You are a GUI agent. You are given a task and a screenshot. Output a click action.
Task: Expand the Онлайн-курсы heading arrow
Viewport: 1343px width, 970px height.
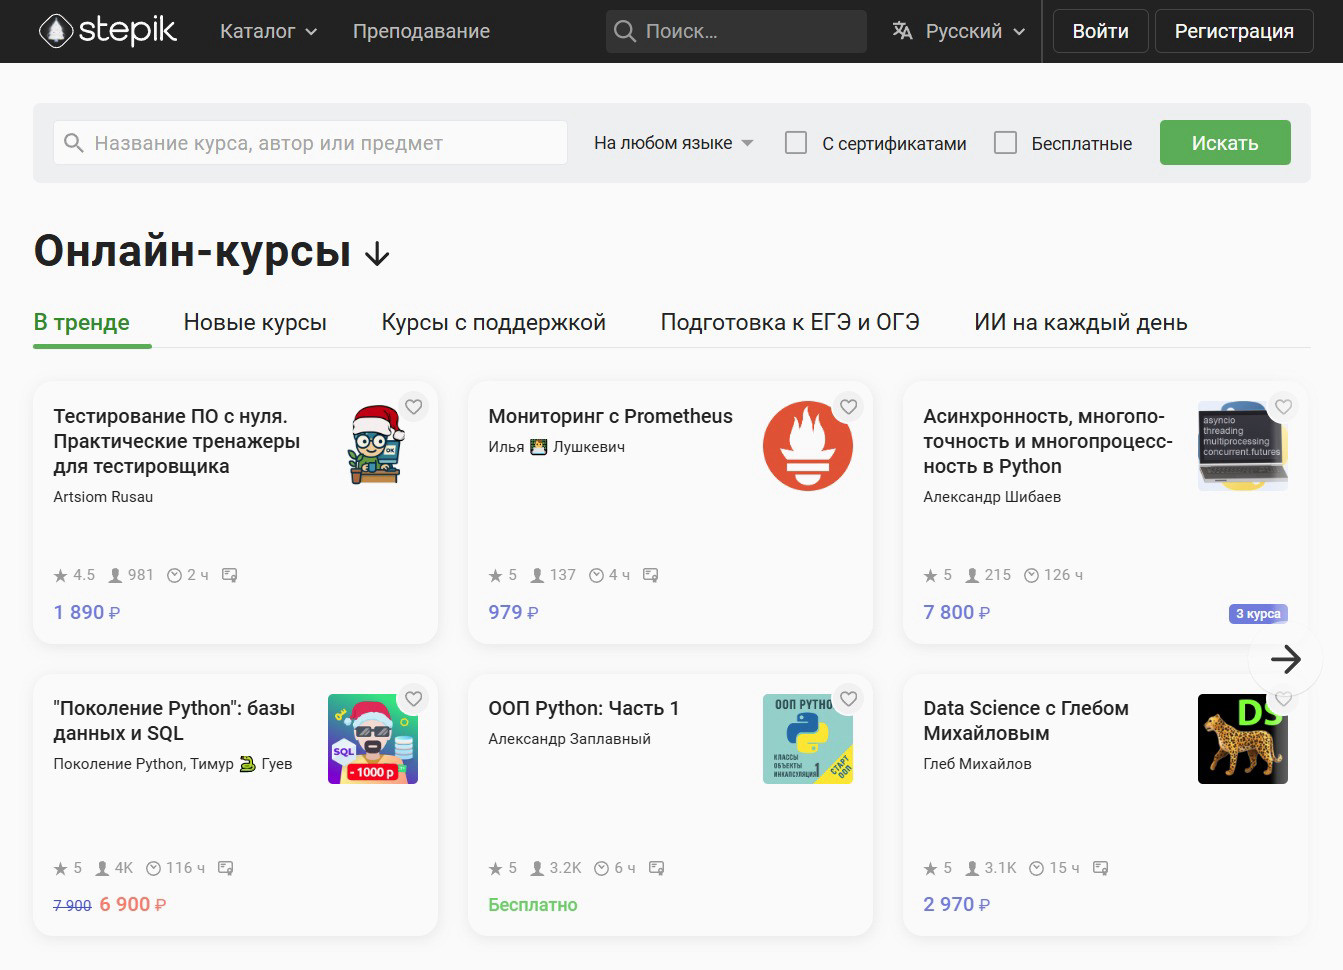point(377,255)
